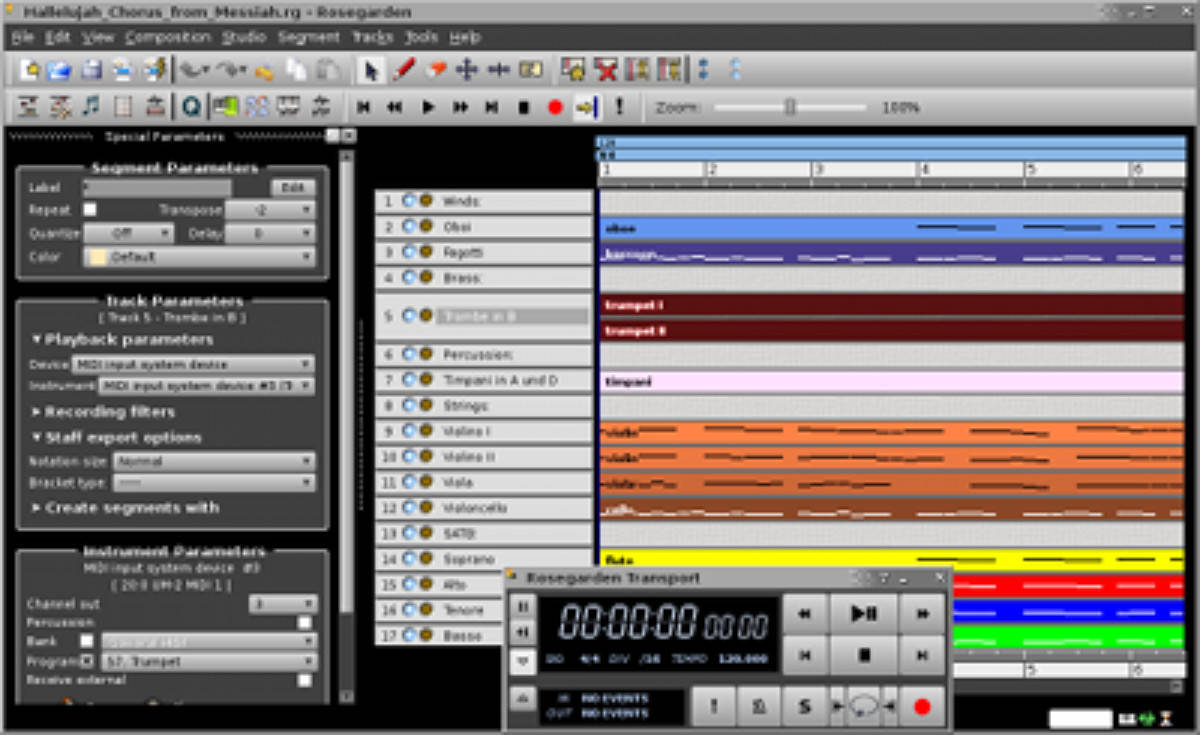This screenshot has width=1200, height=735.
Task: Click the Transport window solo S button
Action: (804, 707)
